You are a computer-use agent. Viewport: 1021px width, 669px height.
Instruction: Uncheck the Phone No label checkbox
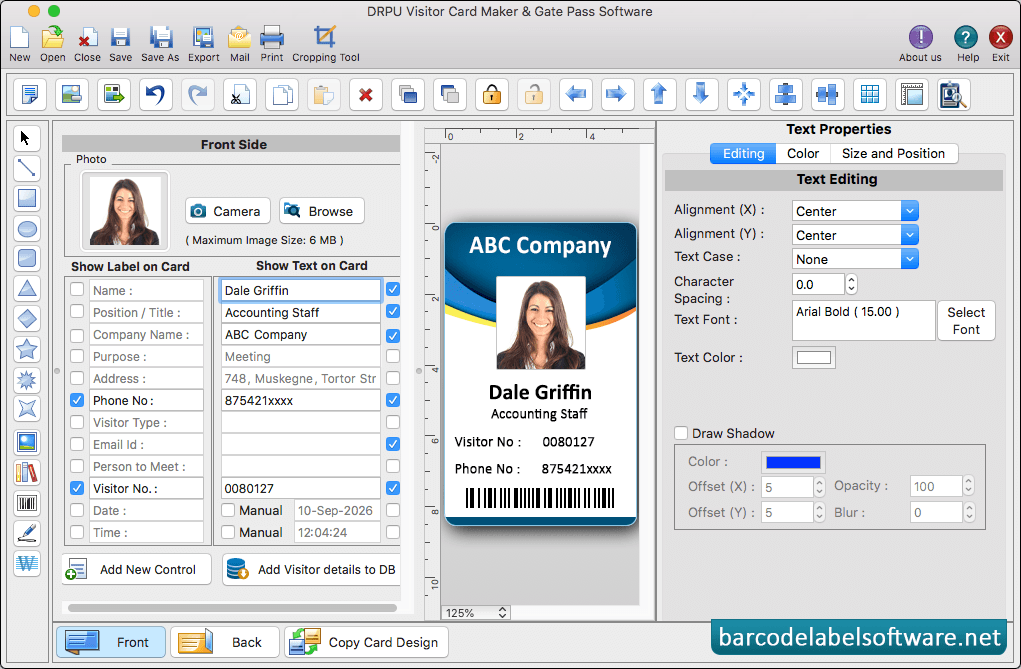(77, 400)
